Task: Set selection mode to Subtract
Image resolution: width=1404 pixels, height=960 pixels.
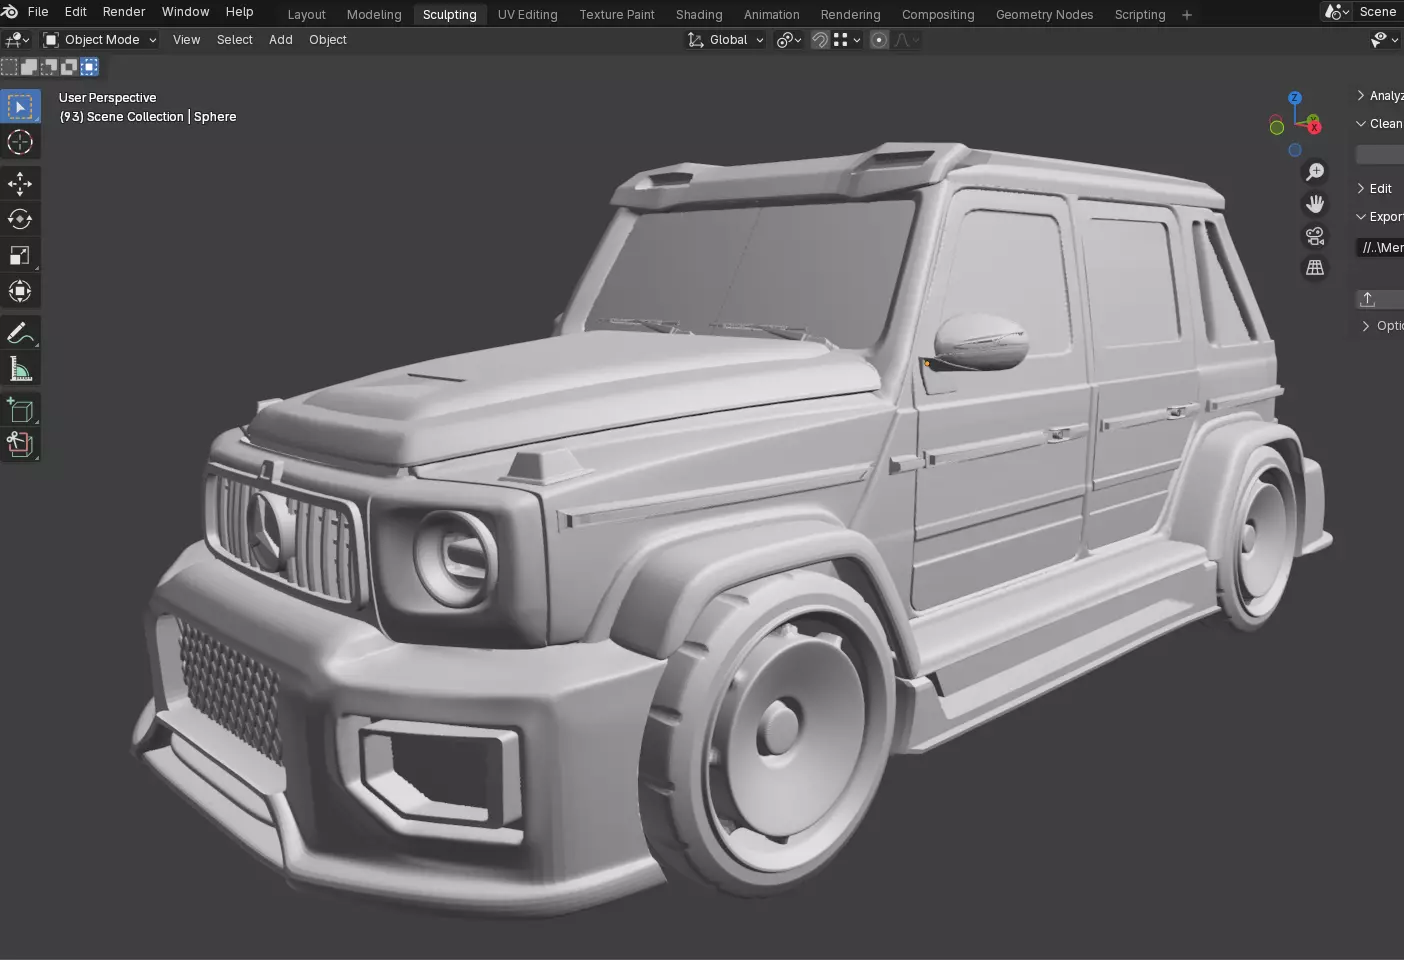Action: tap(49, 67)
